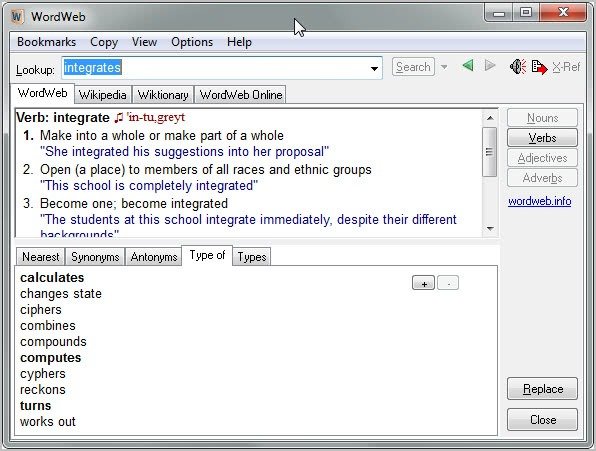596x451 pixels.
Task: Click definition 'Become one; become integrated'
Action: [134, 204]
